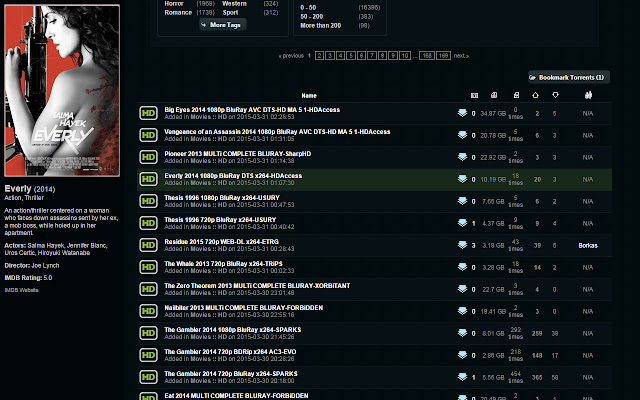Click HD badge beside The Whale 2013
Screen dimensions: 640x400
(148, 267)
